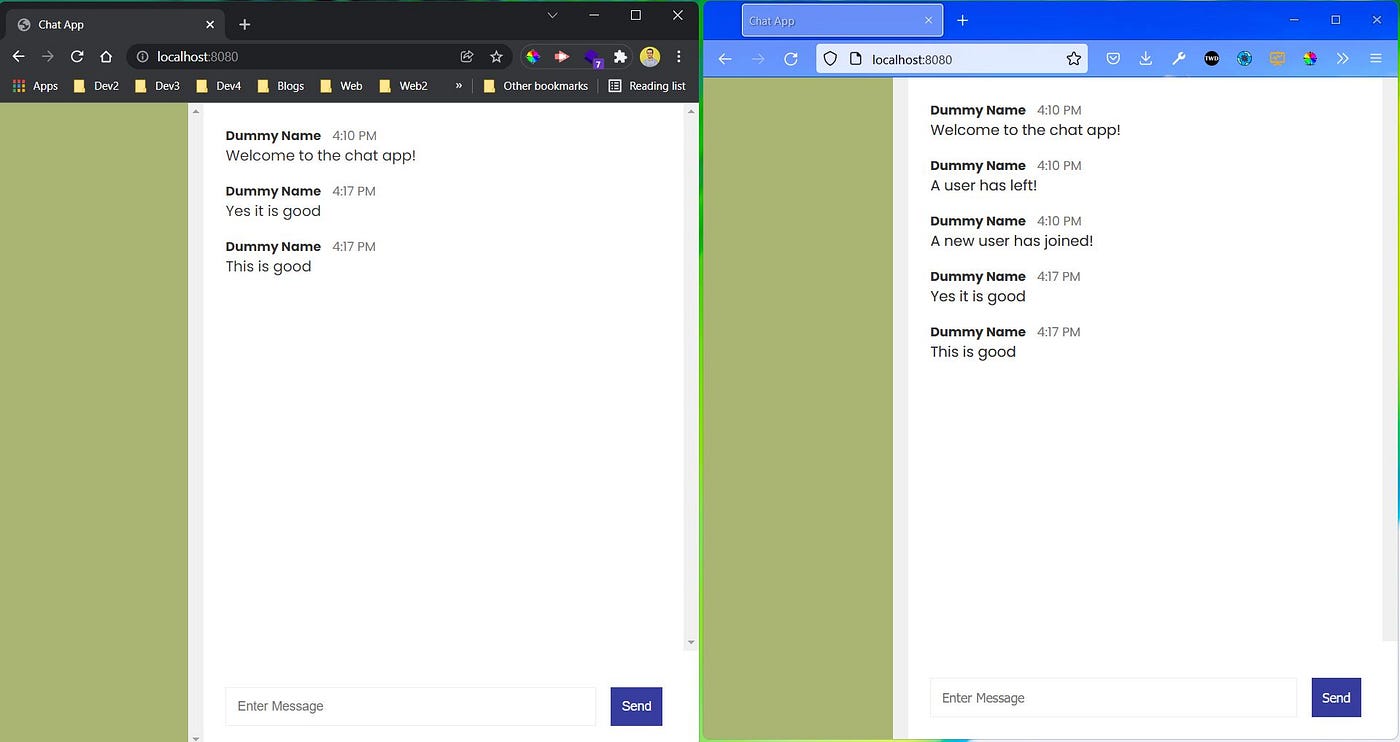Open the Other bookmarks folder
This screenshot has width=1400, height=742.
[x=535, y=86]
